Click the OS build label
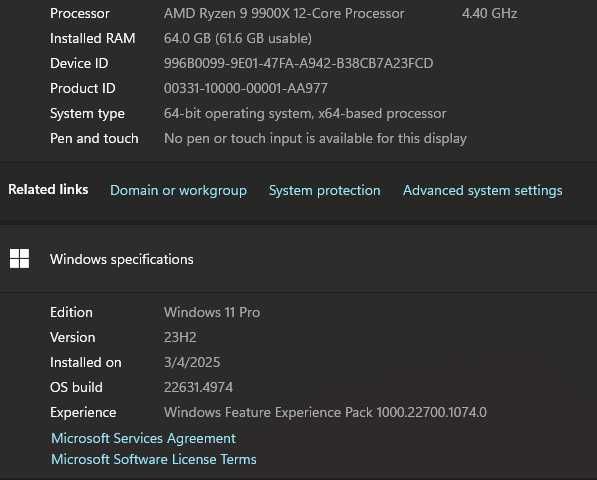The width and height of the screenshot is (597, 480). 76,388
